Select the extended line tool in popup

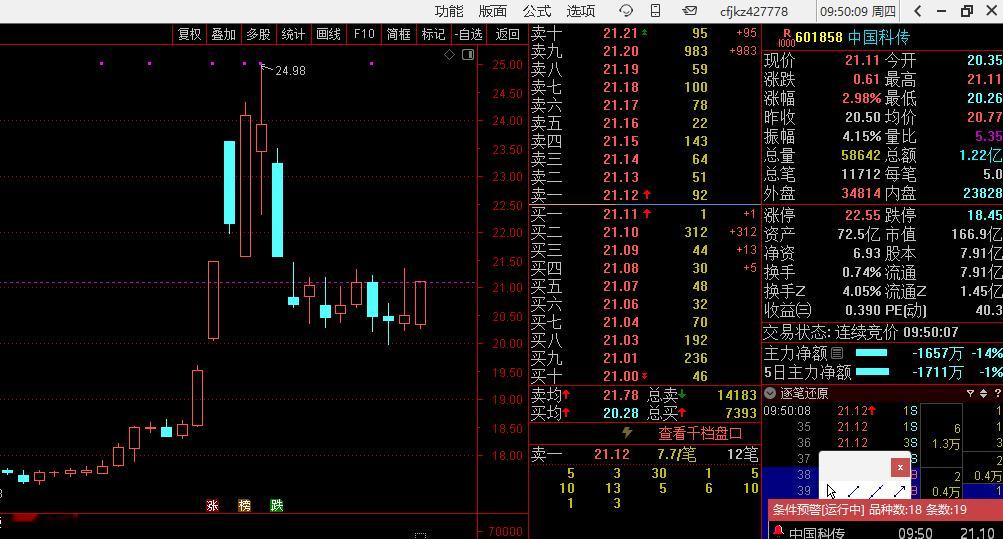[x=876, y=491]
